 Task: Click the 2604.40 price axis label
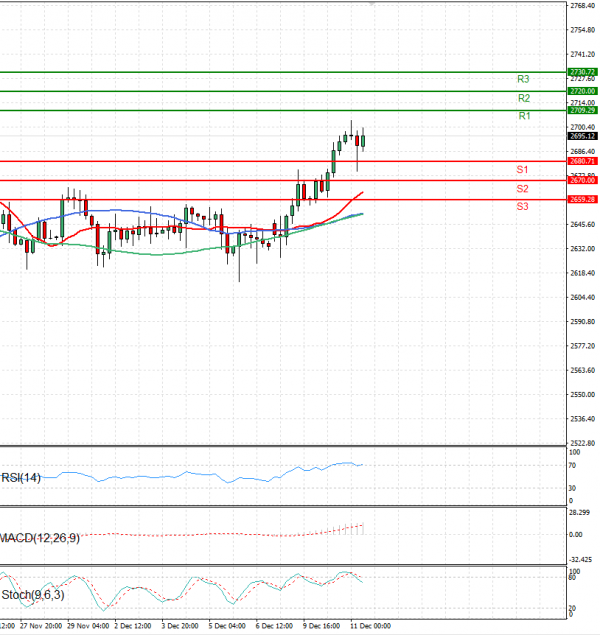tap(583, 297)
